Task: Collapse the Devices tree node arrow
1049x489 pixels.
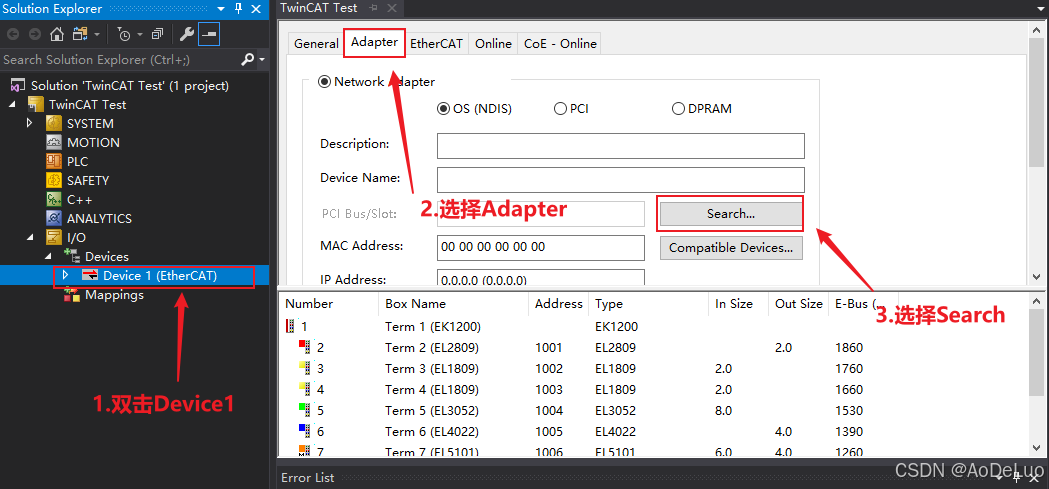Action: 49,257
